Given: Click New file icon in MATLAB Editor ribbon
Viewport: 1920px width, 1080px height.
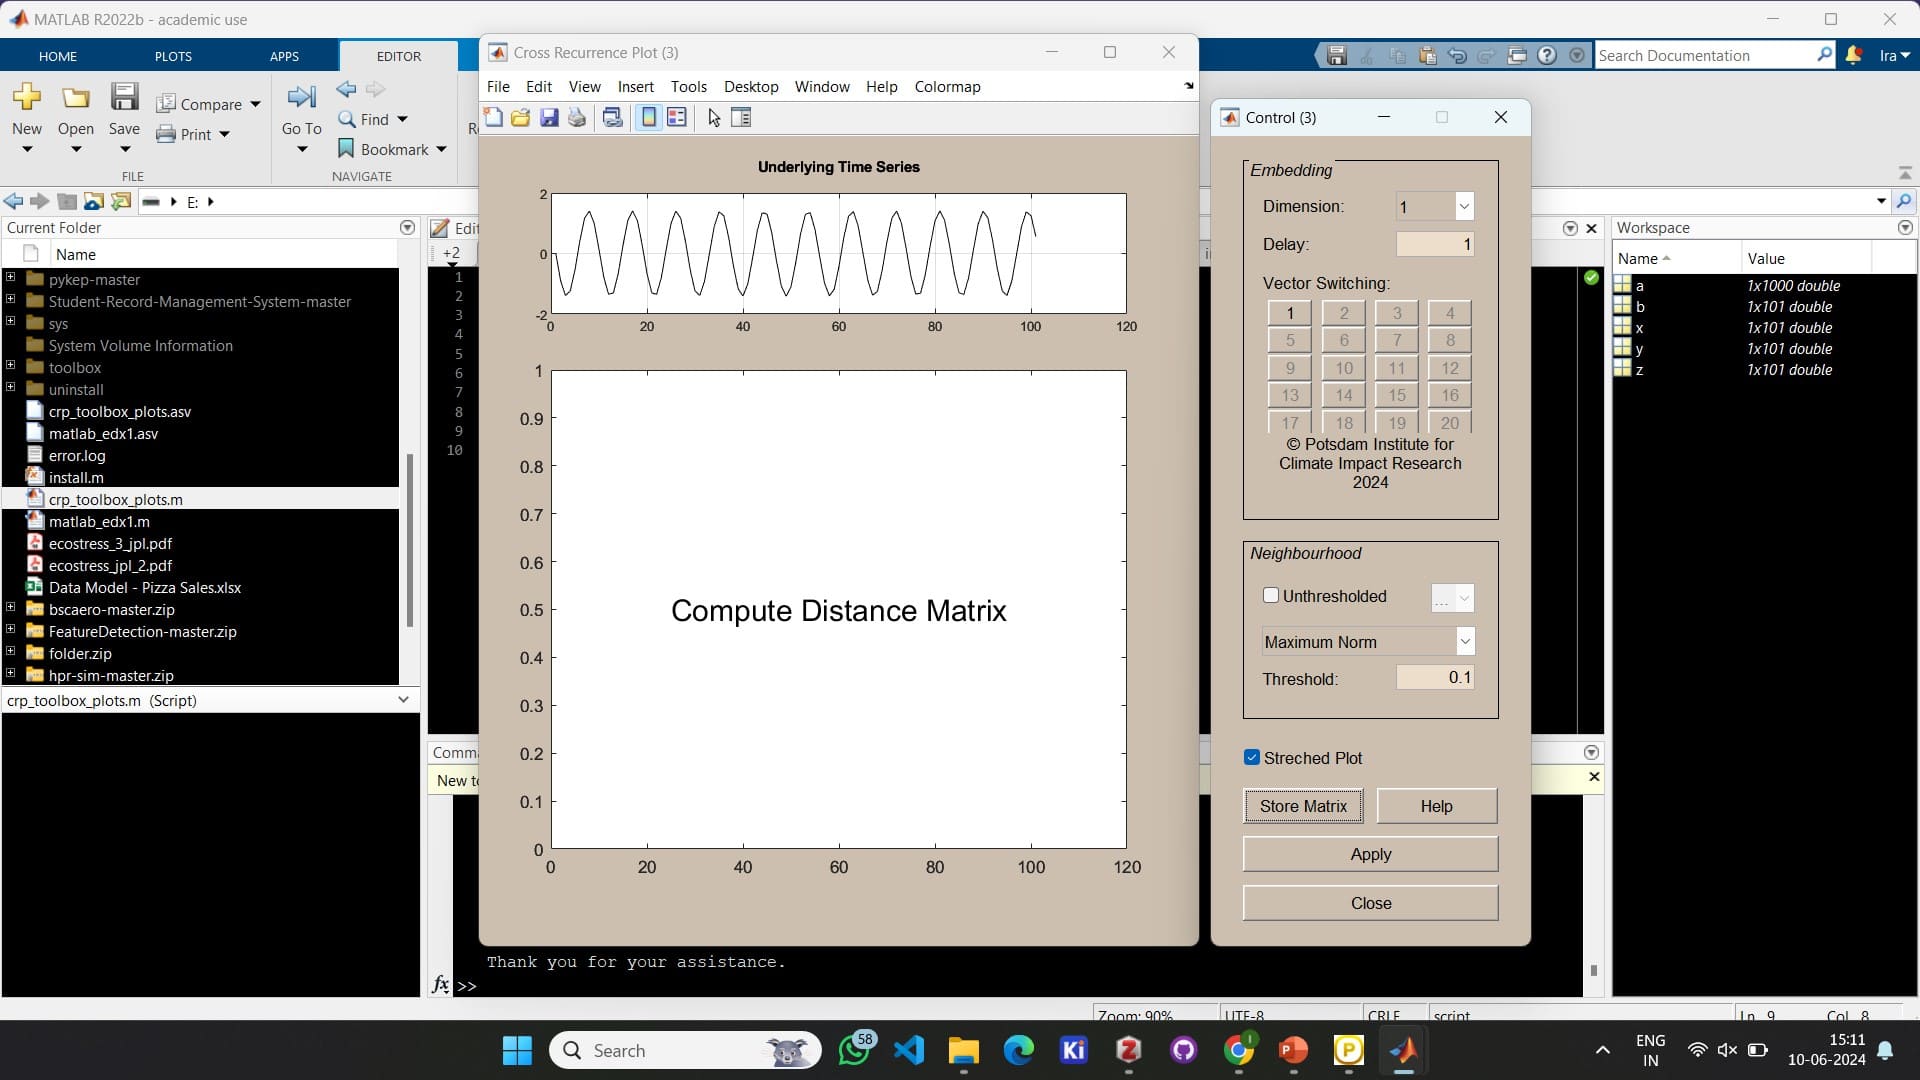Looking at the screenshot, I should [x=27, y=97].
